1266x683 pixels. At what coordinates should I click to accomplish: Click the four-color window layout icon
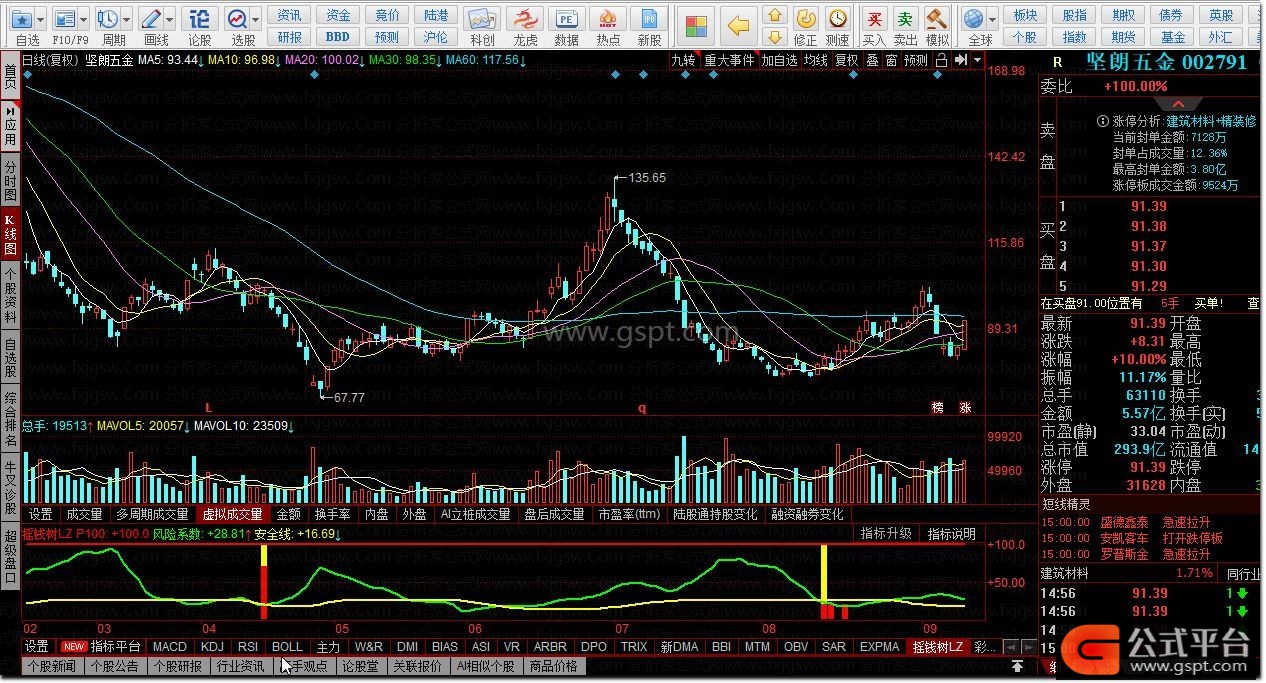tap(697, 25)
